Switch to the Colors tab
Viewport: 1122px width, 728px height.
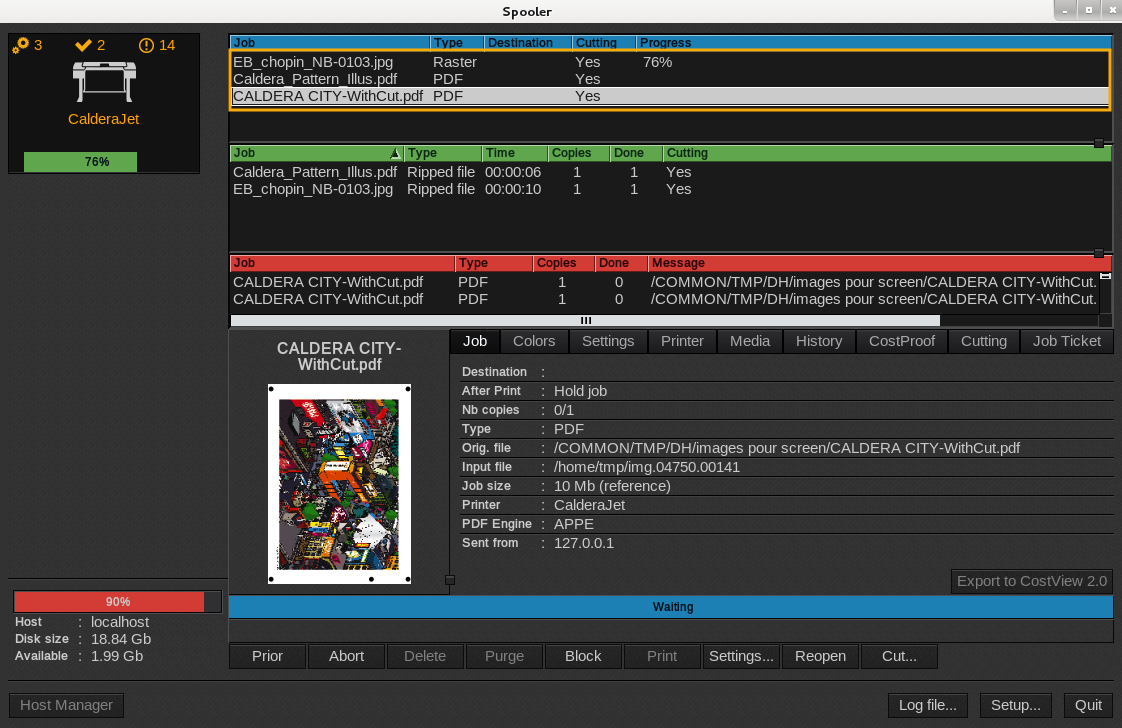[x=534, y=341]
